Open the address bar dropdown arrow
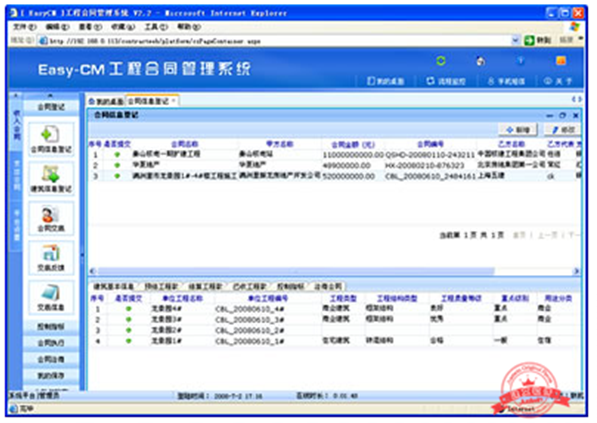The image size is (597, 423). [x=515, y=40]
